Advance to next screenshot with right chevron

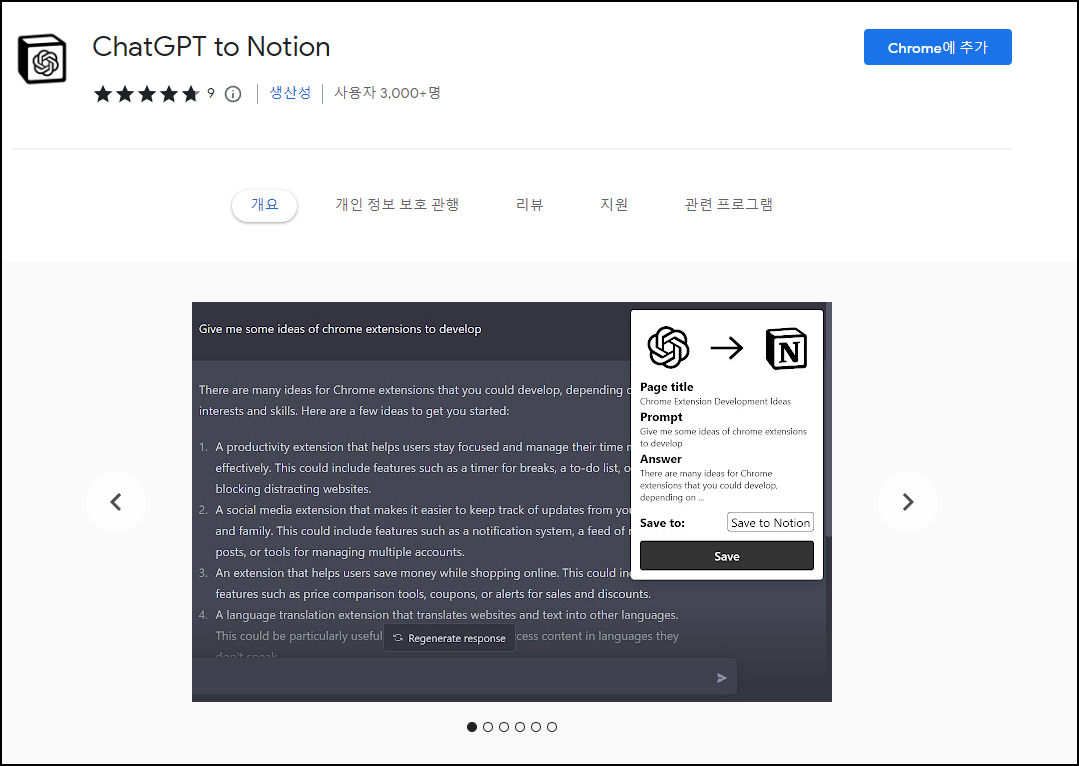point(907,502)
